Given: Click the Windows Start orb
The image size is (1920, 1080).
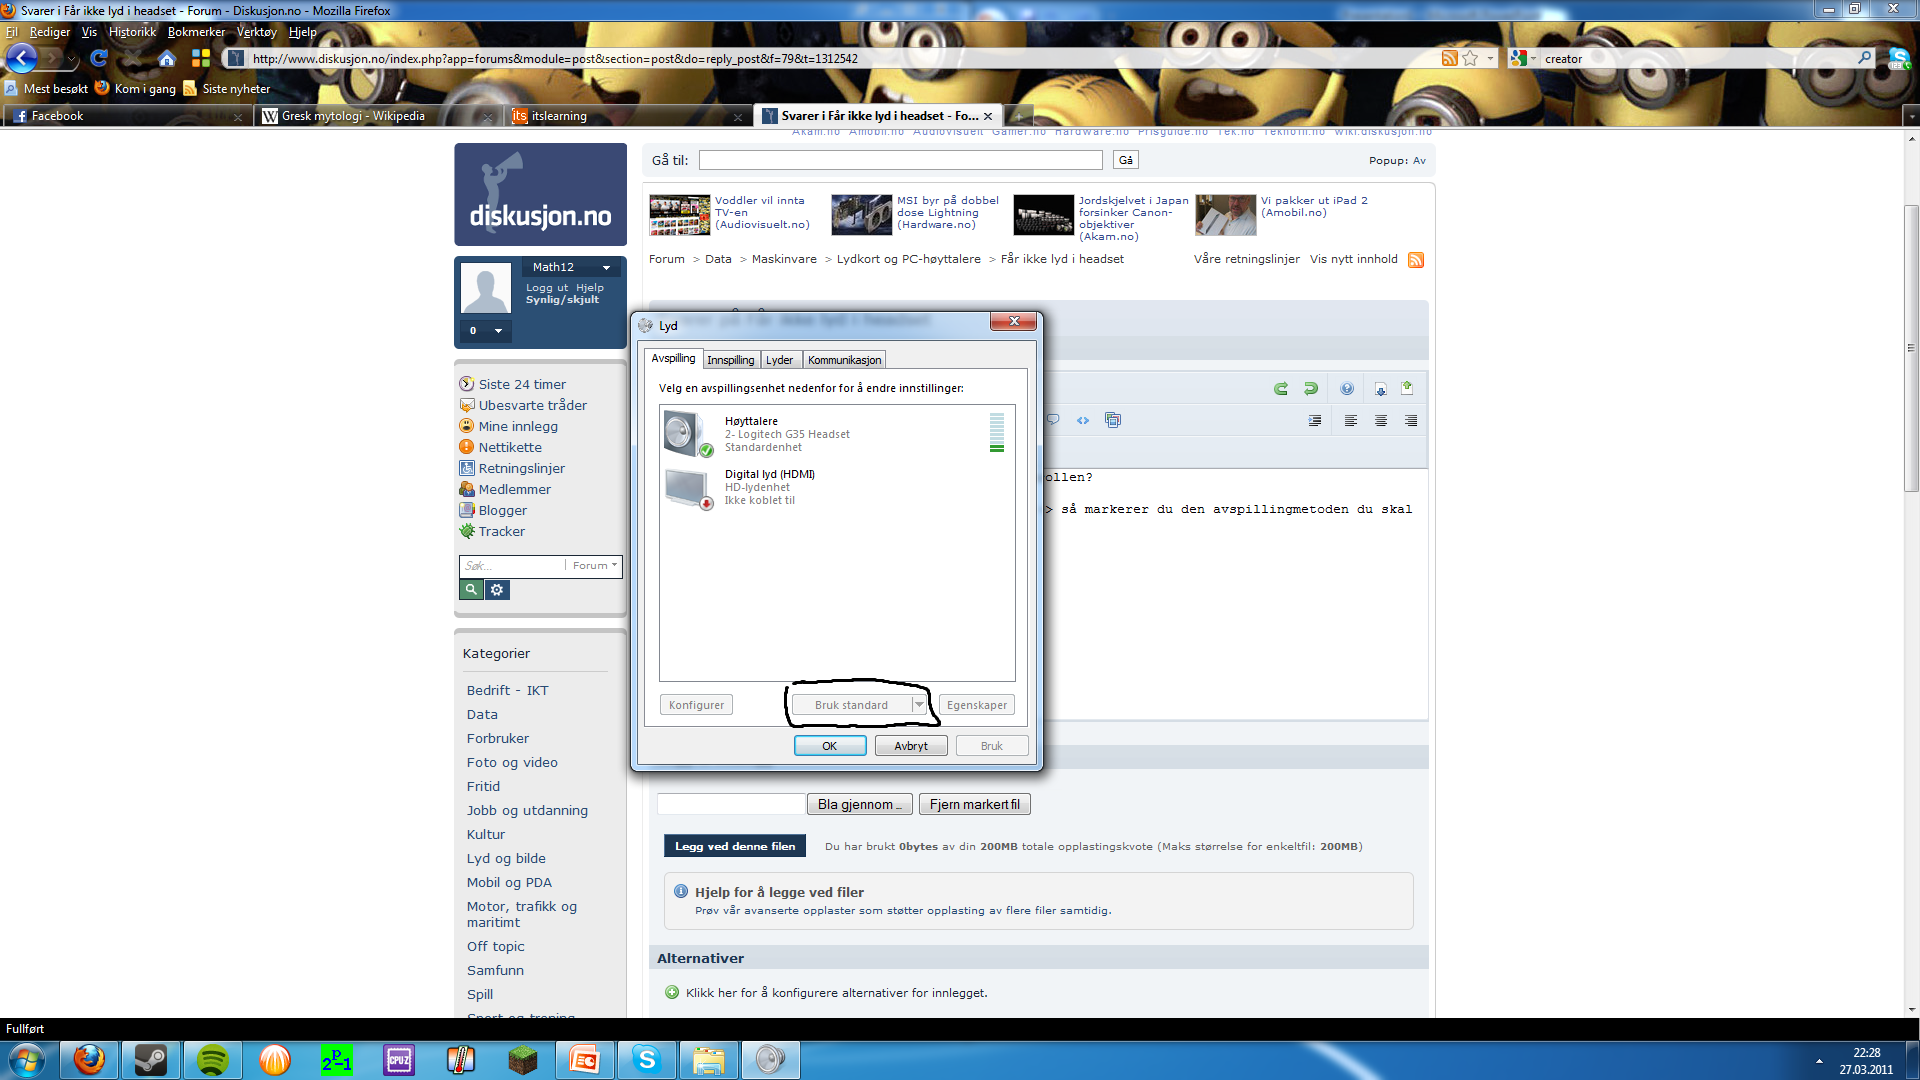Looking at the screenshot, I should (27, 1060).
